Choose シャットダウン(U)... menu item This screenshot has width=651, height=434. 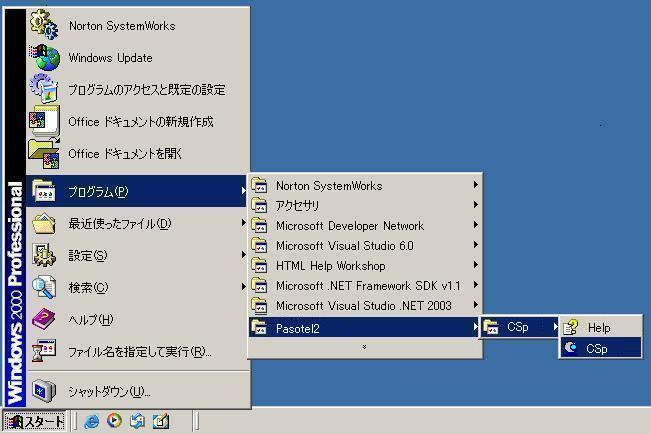pos(138,391)
